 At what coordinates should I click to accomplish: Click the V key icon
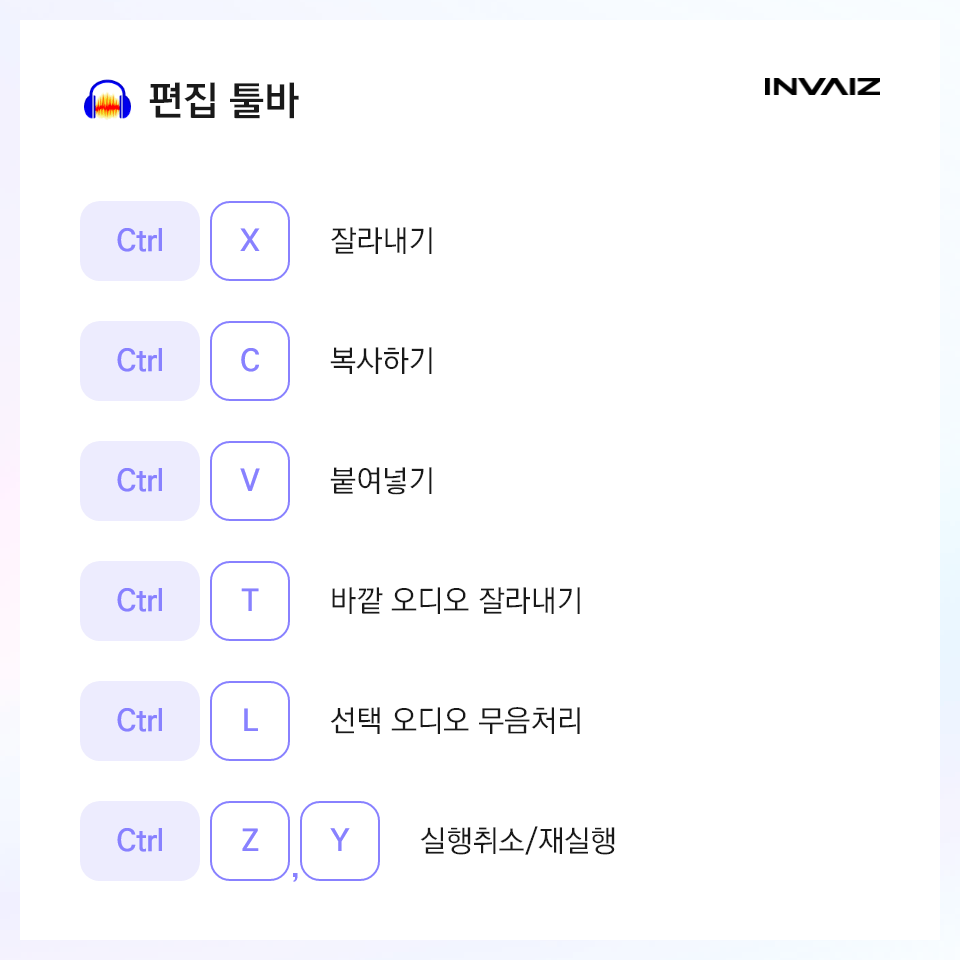(x=250, y=481)
